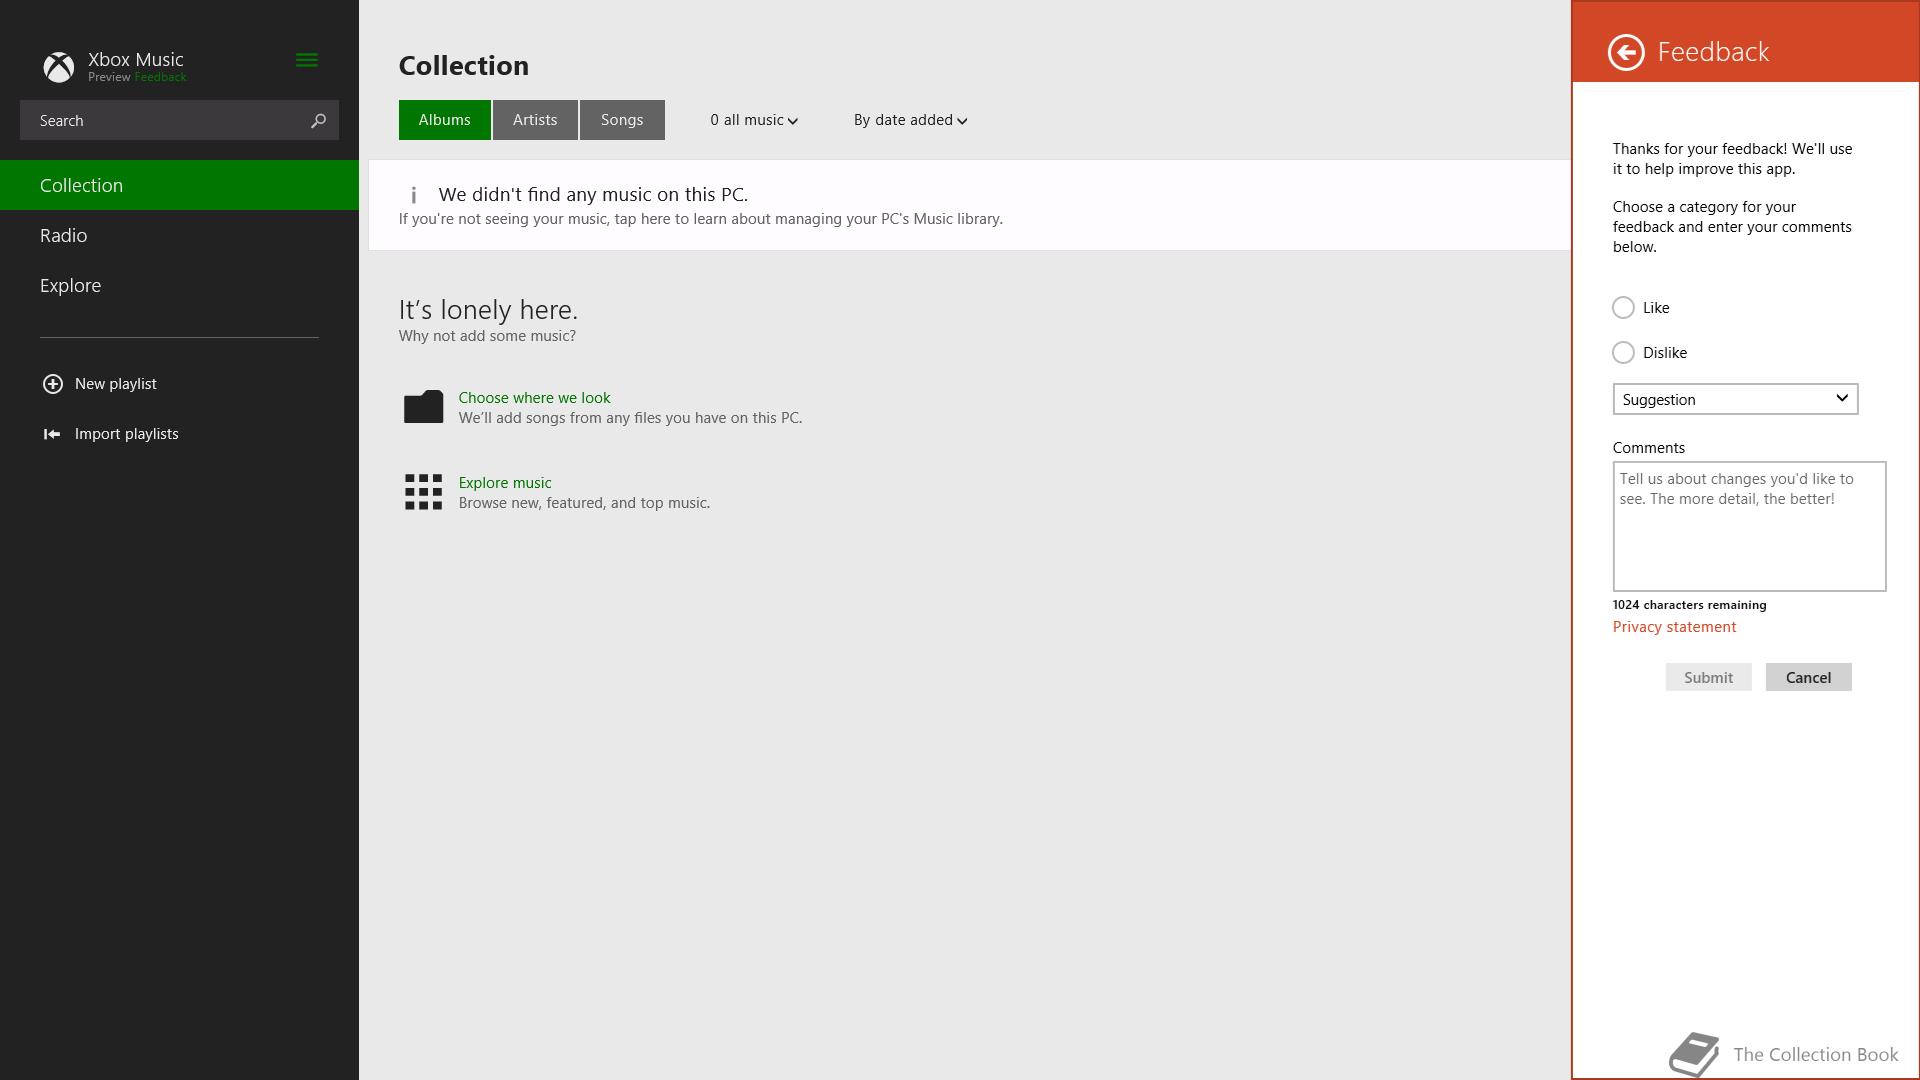The image size is (1920, 1080).
Task: Select the Like radio button
Action: (1623, 307)
